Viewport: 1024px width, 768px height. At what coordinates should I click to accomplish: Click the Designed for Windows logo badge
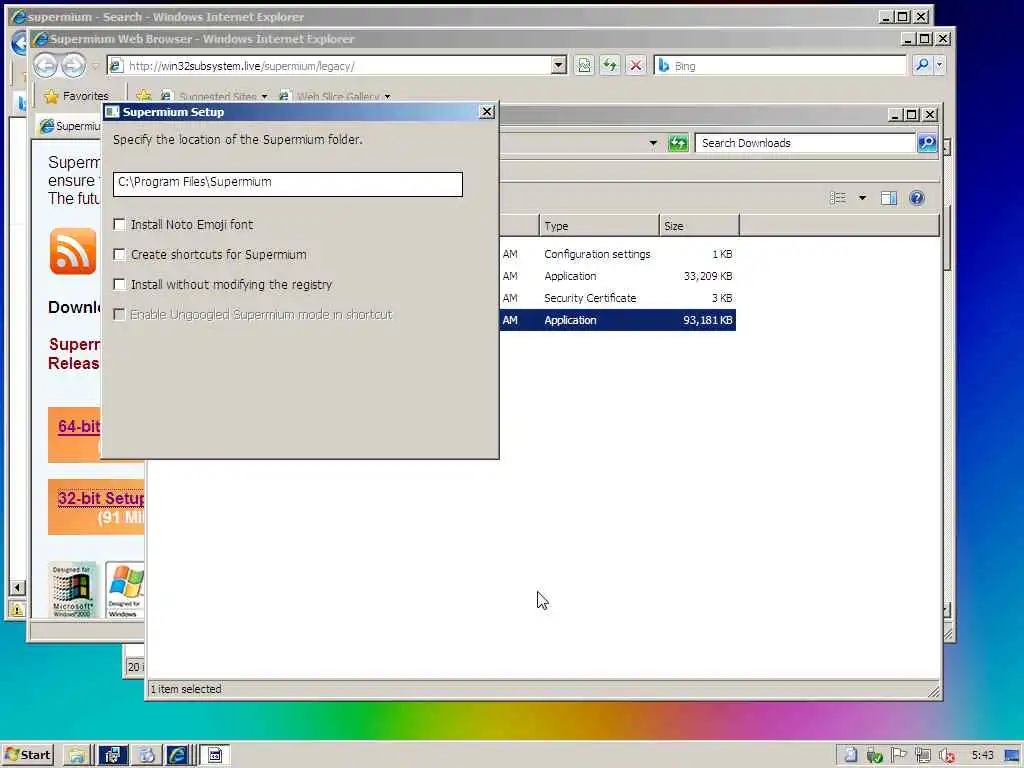pyautogui.click(x=124, y=590)
